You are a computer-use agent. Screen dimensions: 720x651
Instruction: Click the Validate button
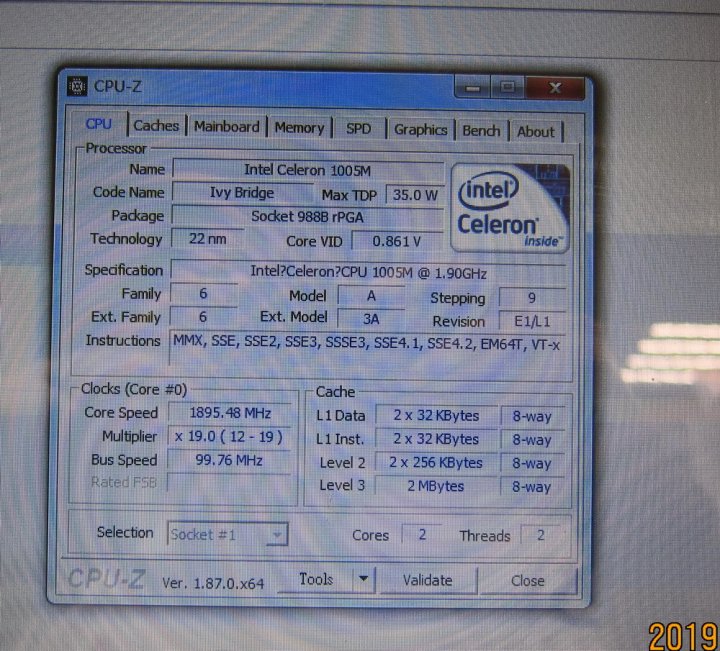(x=428, y=580)
